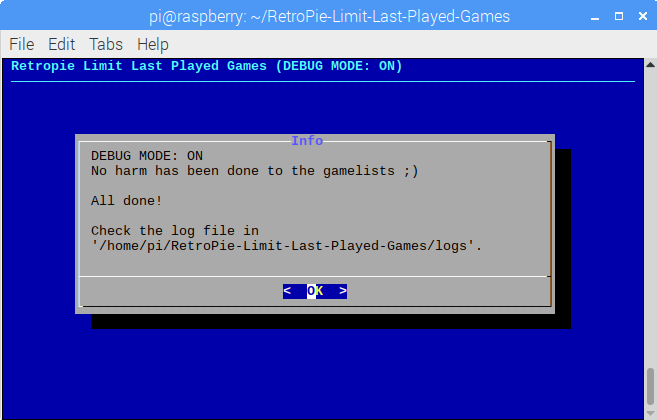
Task: Click the logs directory path text
Action: (x=287, y=246)
